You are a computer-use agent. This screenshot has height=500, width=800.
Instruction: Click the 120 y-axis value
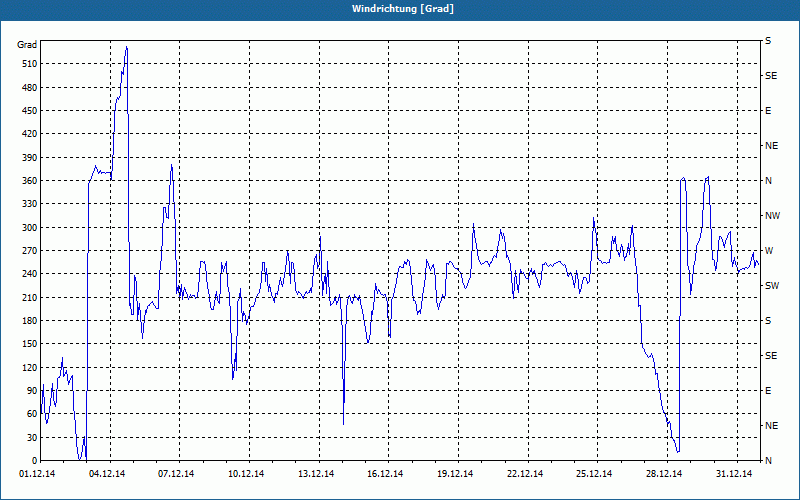pos(31,367)
